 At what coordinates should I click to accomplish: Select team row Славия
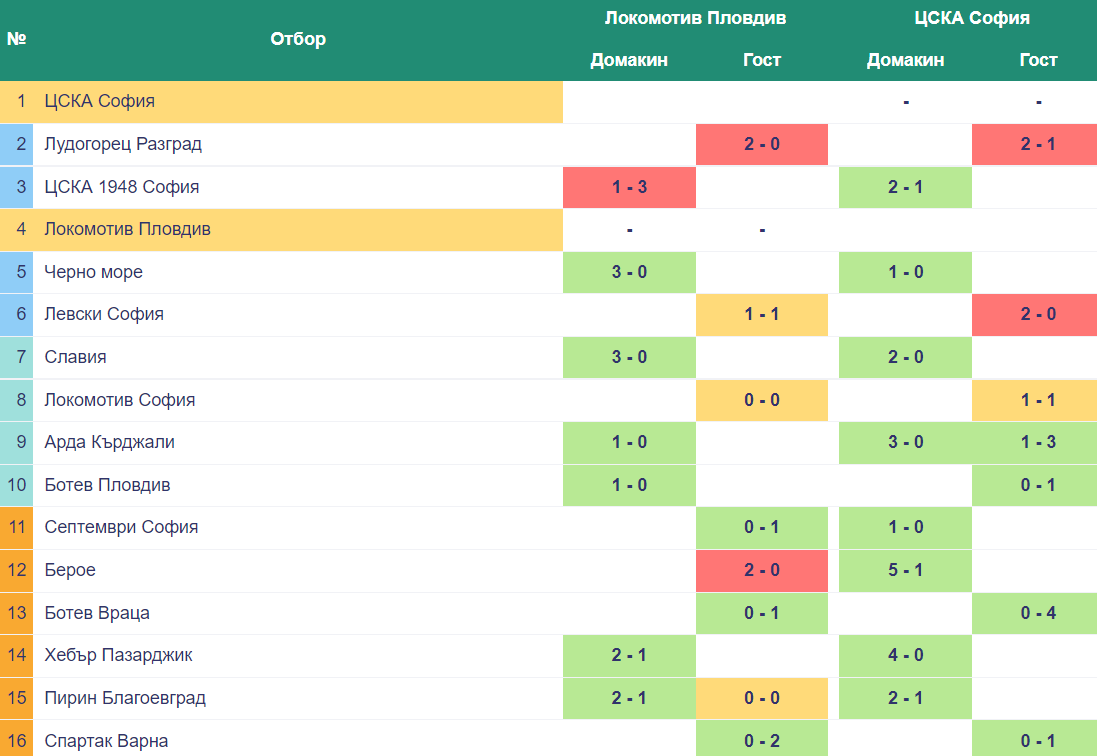pyautogui.click(x=548, y=357)
